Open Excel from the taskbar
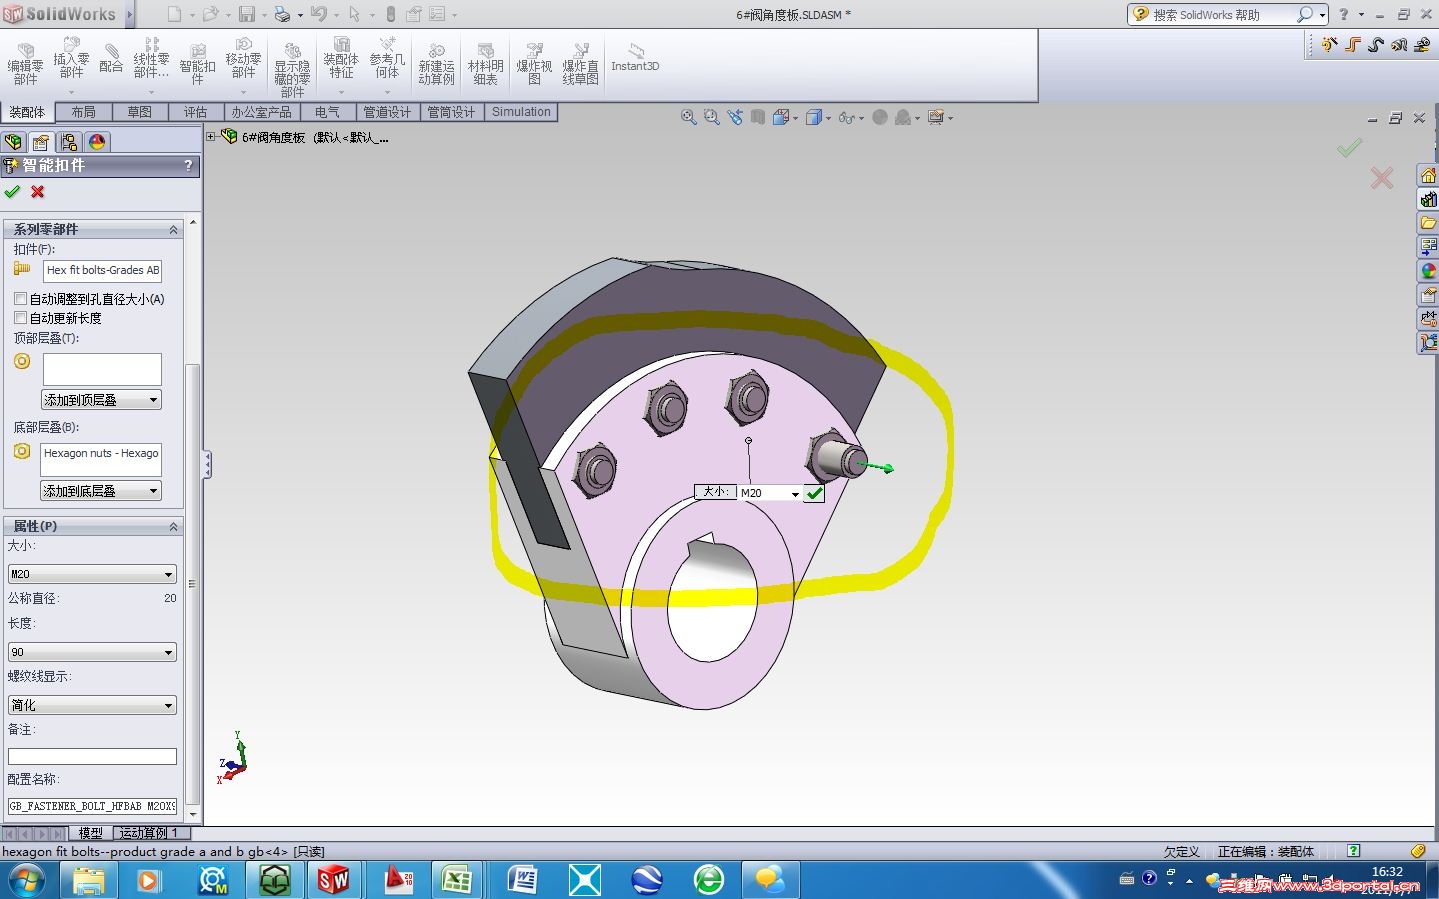The image size is (1439, 899). click(457, 880)
